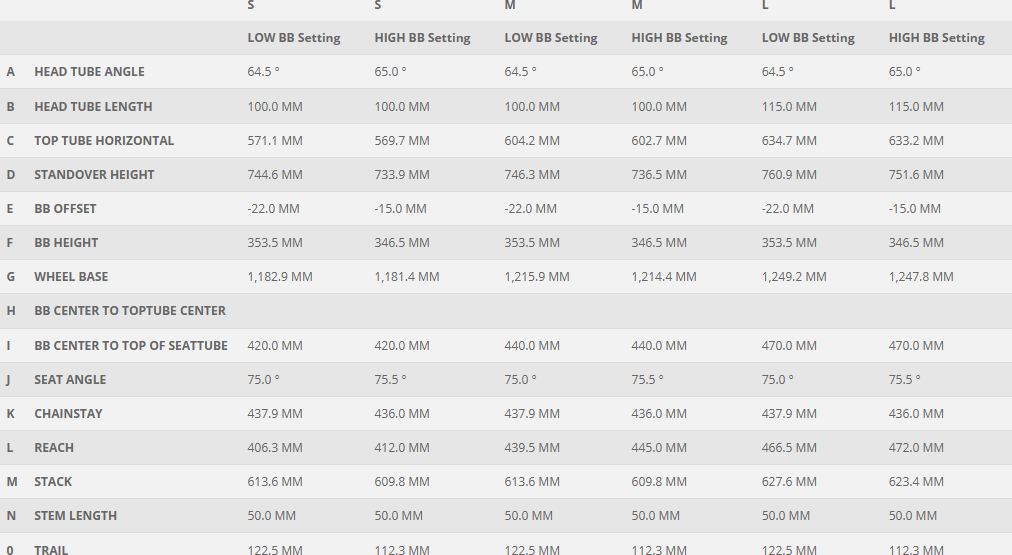Select the REACH row label

54,447
